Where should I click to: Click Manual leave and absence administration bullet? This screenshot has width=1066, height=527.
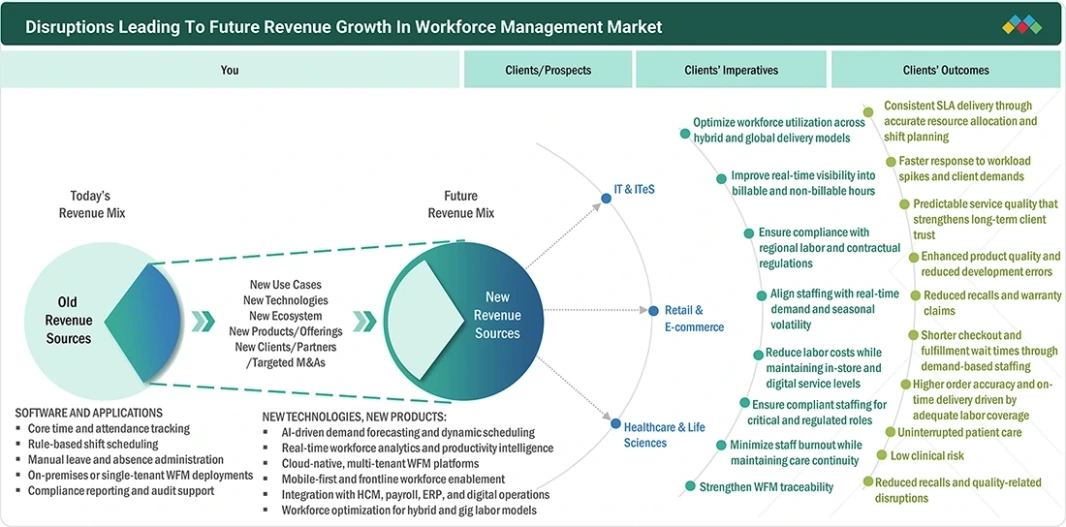click(126, 460)
